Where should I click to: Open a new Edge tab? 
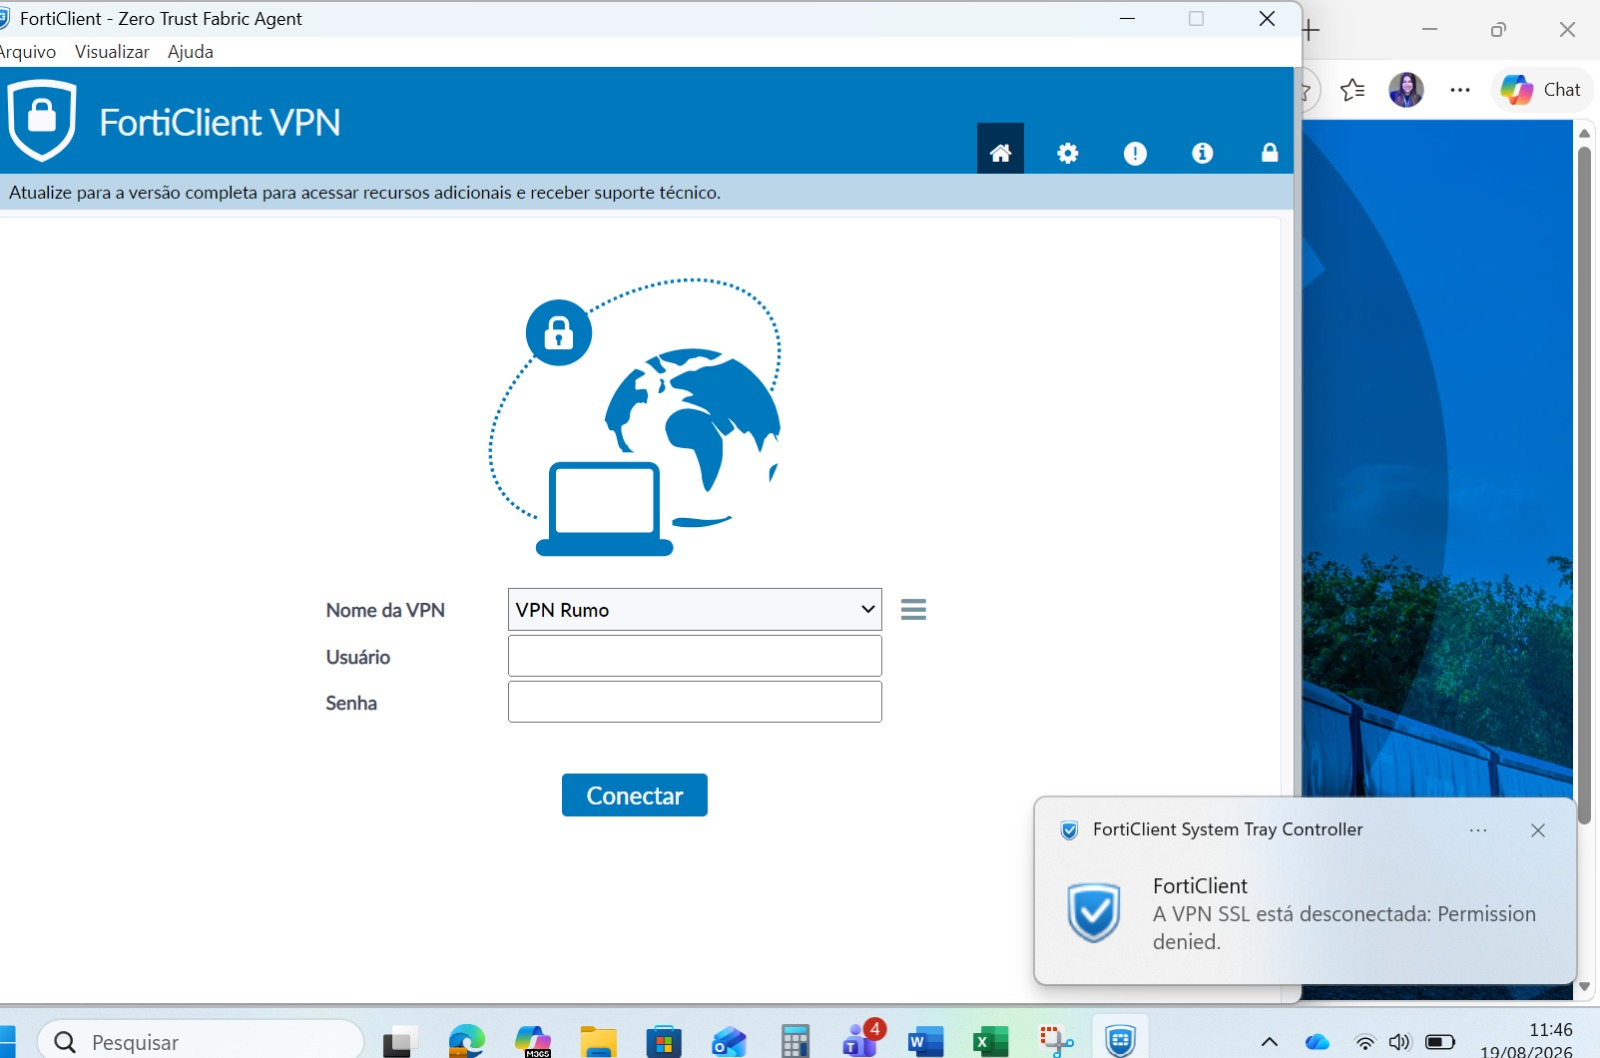pyautogui.click(x=1311, y=30)
